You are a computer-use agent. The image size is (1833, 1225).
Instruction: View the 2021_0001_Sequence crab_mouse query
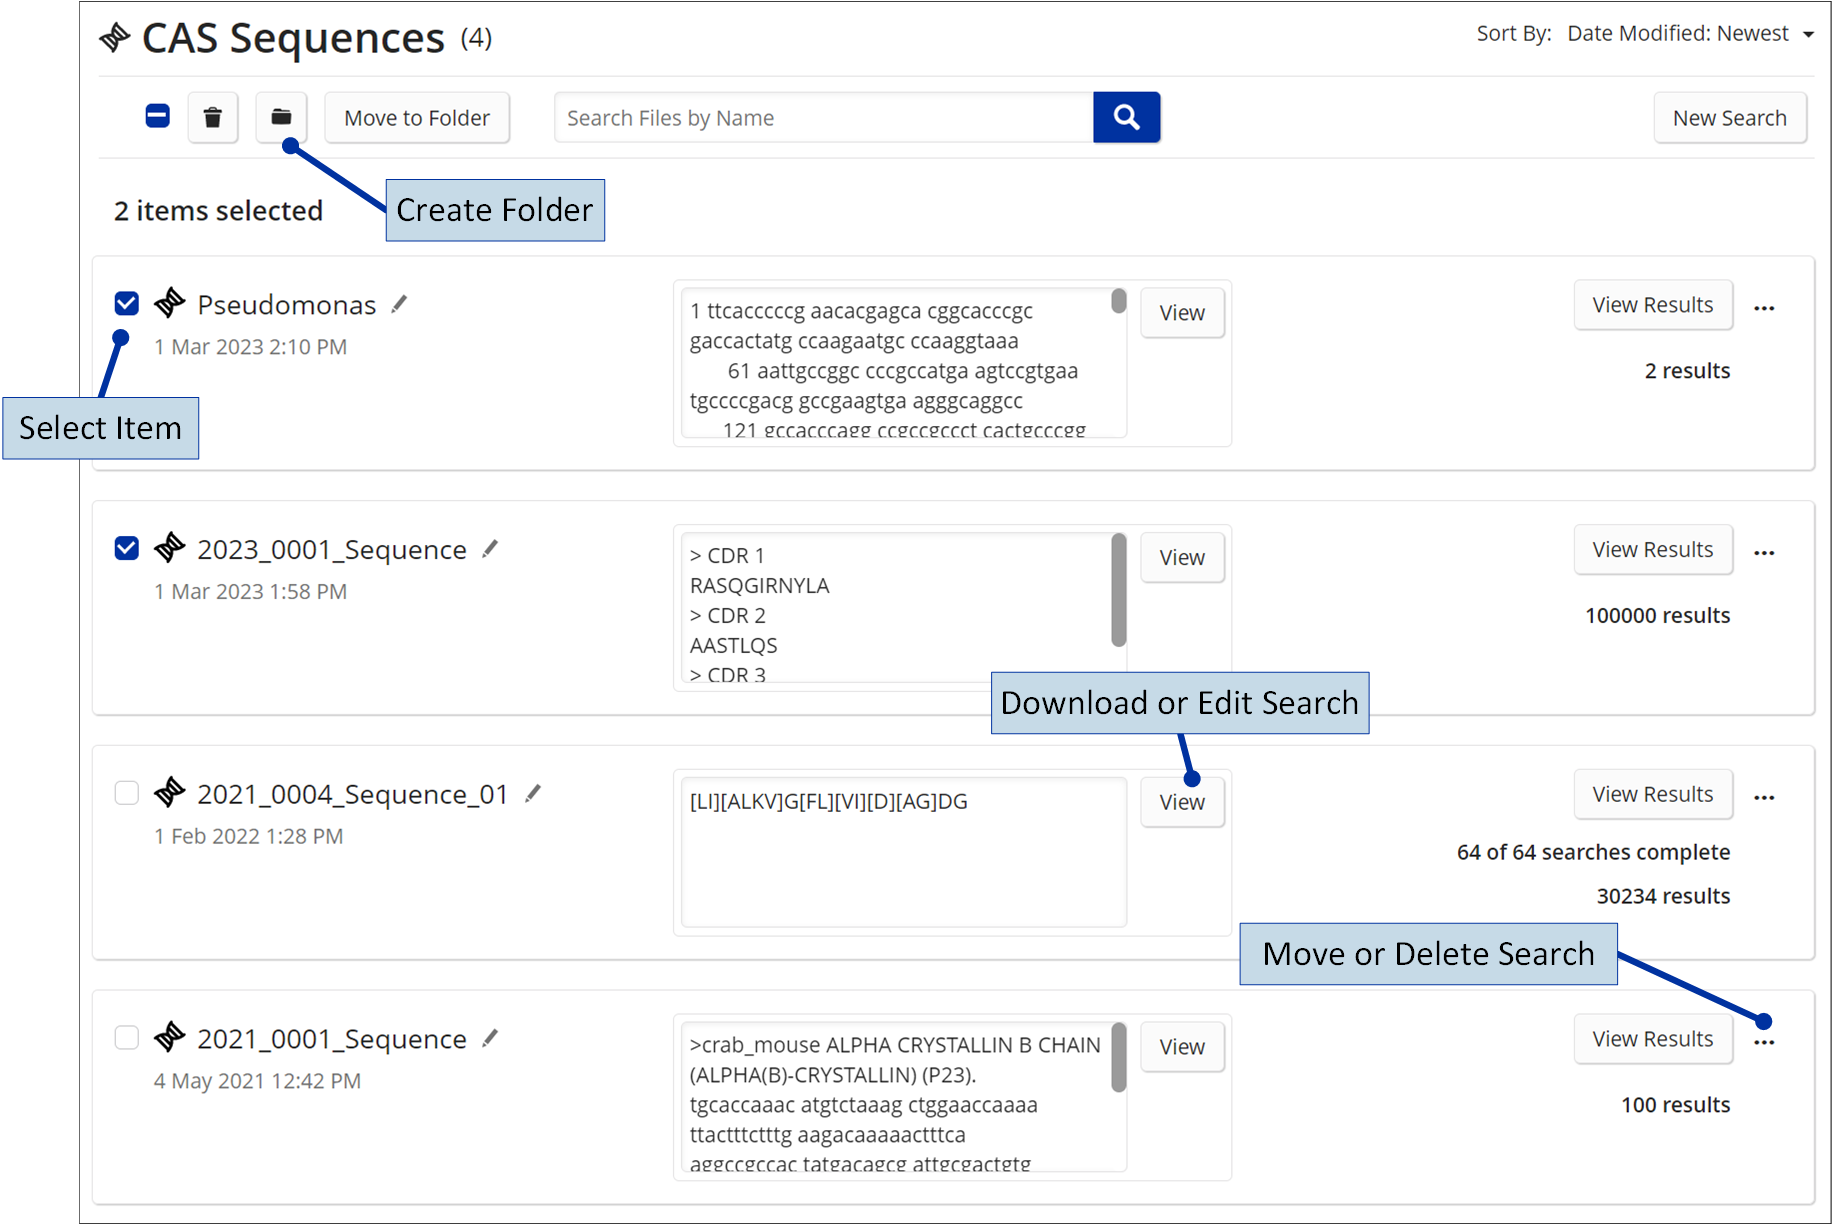point(1182,1047)
